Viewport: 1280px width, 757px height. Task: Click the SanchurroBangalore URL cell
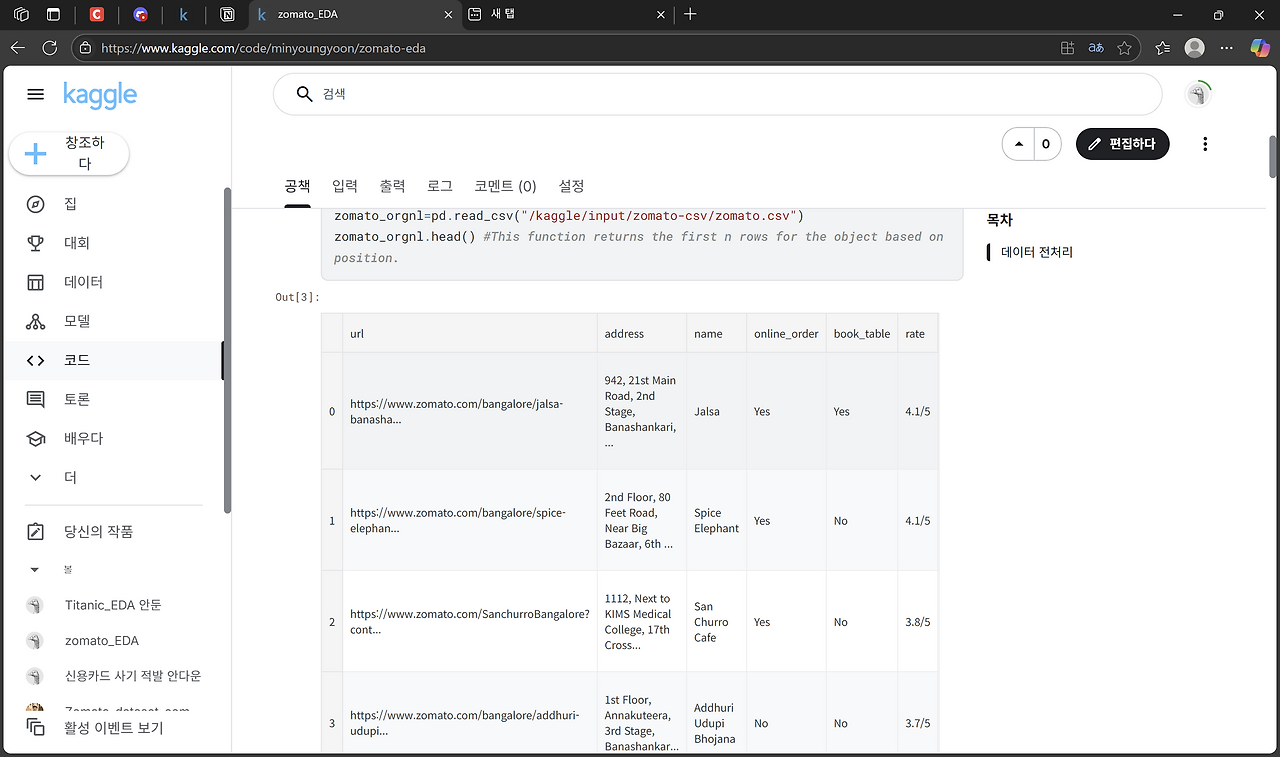469,621
